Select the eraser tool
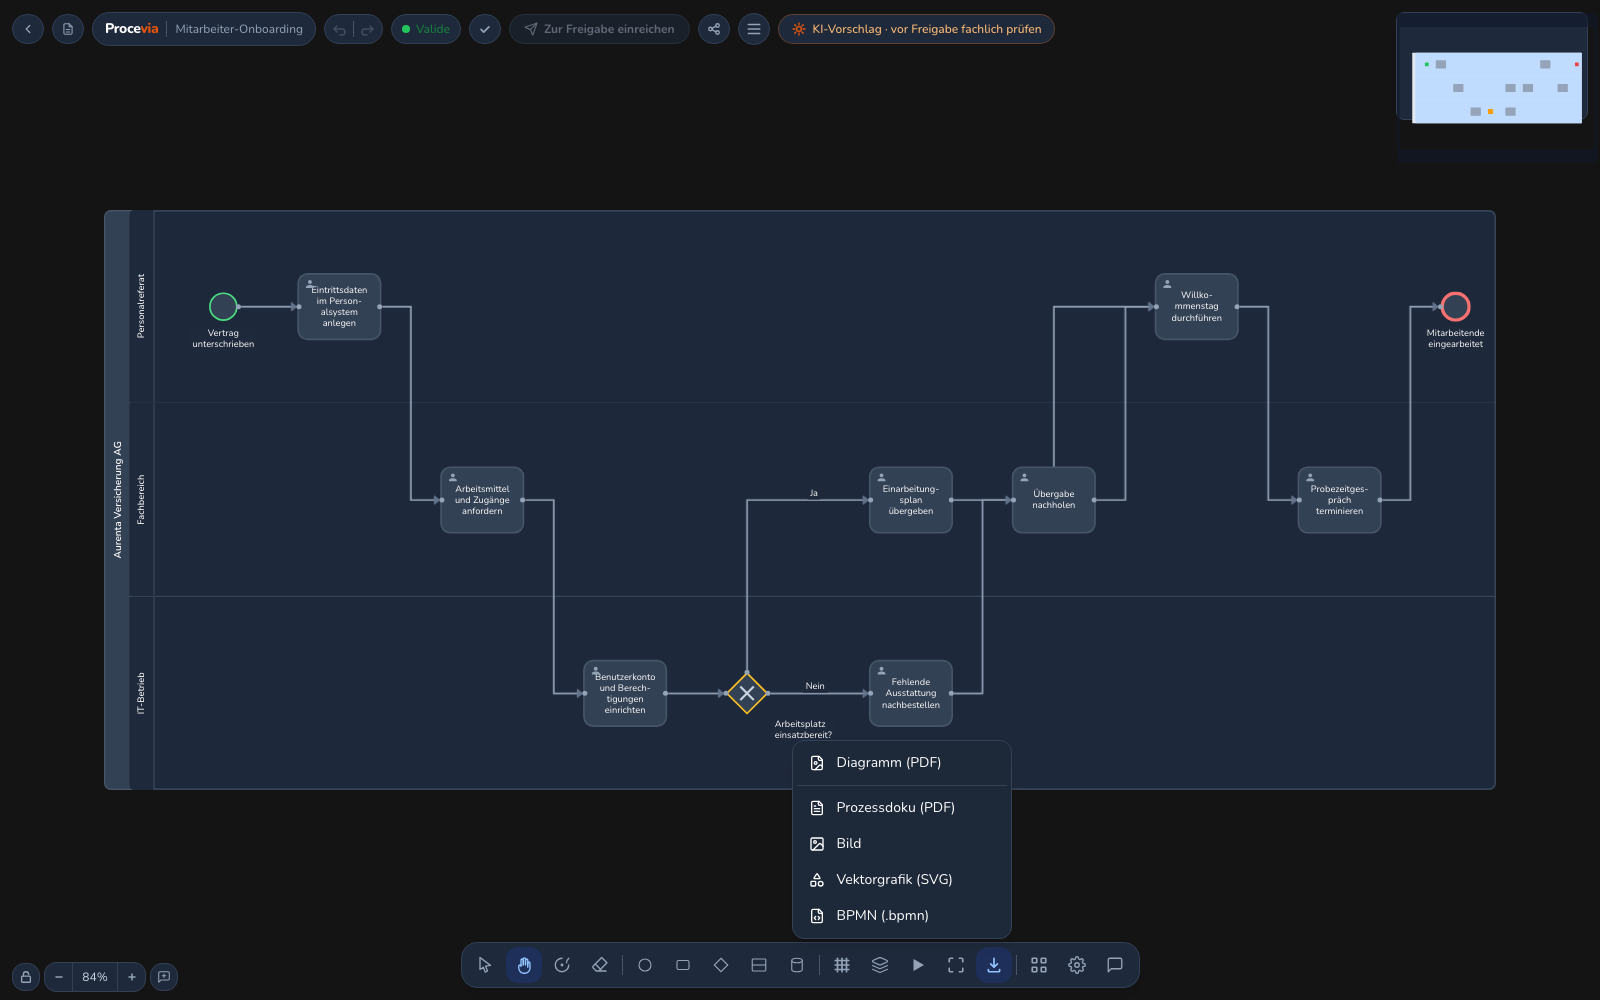The image size is (1600, 1000). pyautogui.click(x=600, y=965)
